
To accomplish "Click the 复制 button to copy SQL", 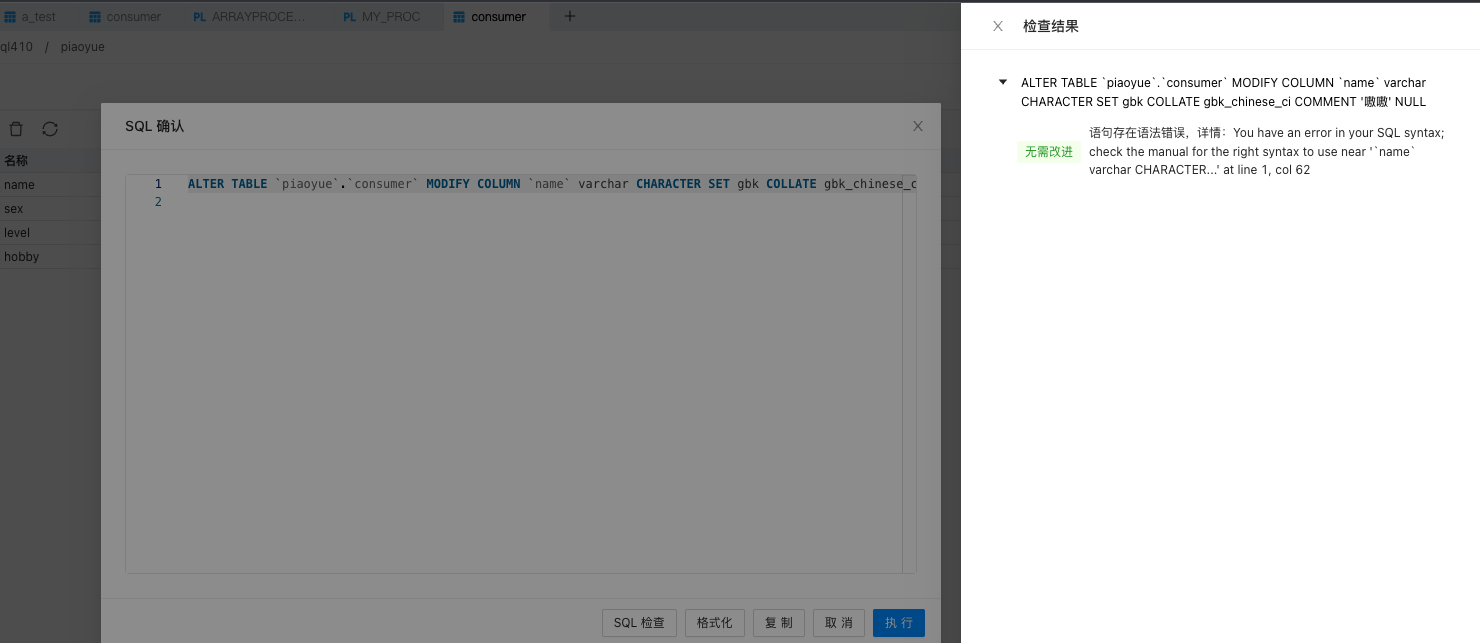I will [x=778, y=622].
